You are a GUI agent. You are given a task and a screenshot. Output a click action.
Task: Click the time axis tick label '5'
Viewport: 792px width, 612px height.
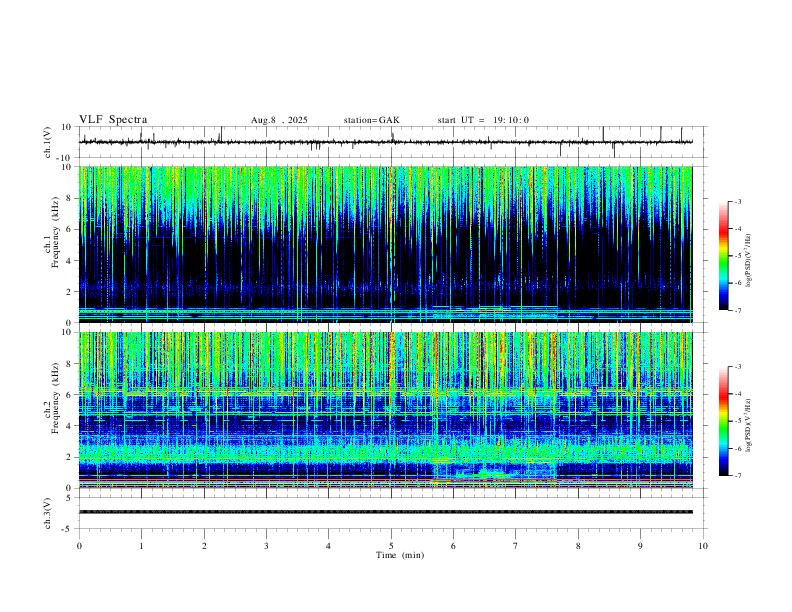click(x=391, y=546)
